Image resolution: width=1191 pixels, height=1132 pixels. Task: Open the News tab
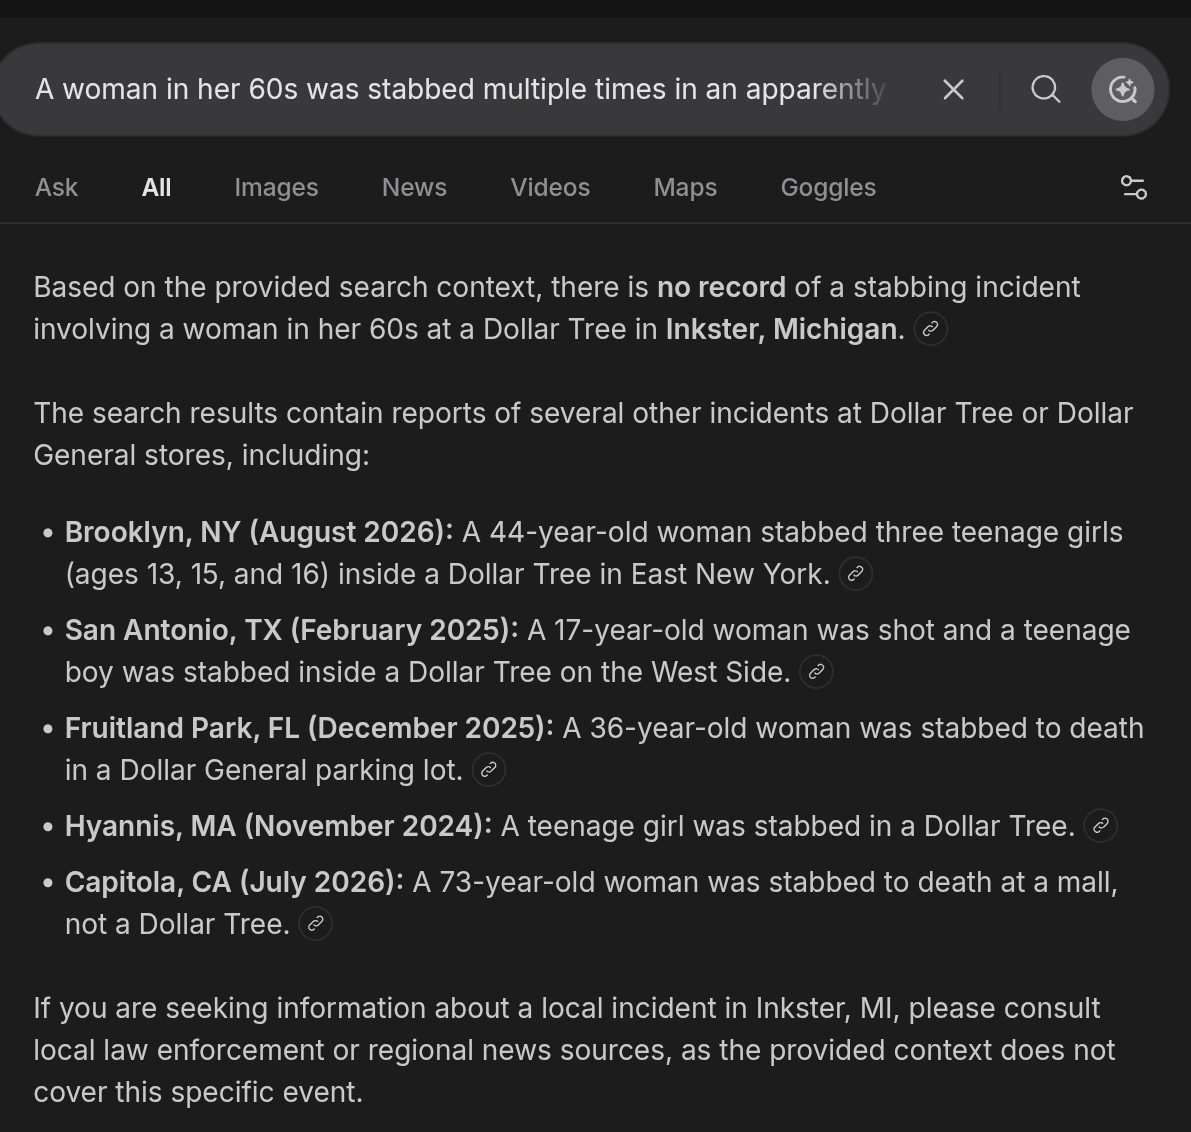tap(414, 188)
